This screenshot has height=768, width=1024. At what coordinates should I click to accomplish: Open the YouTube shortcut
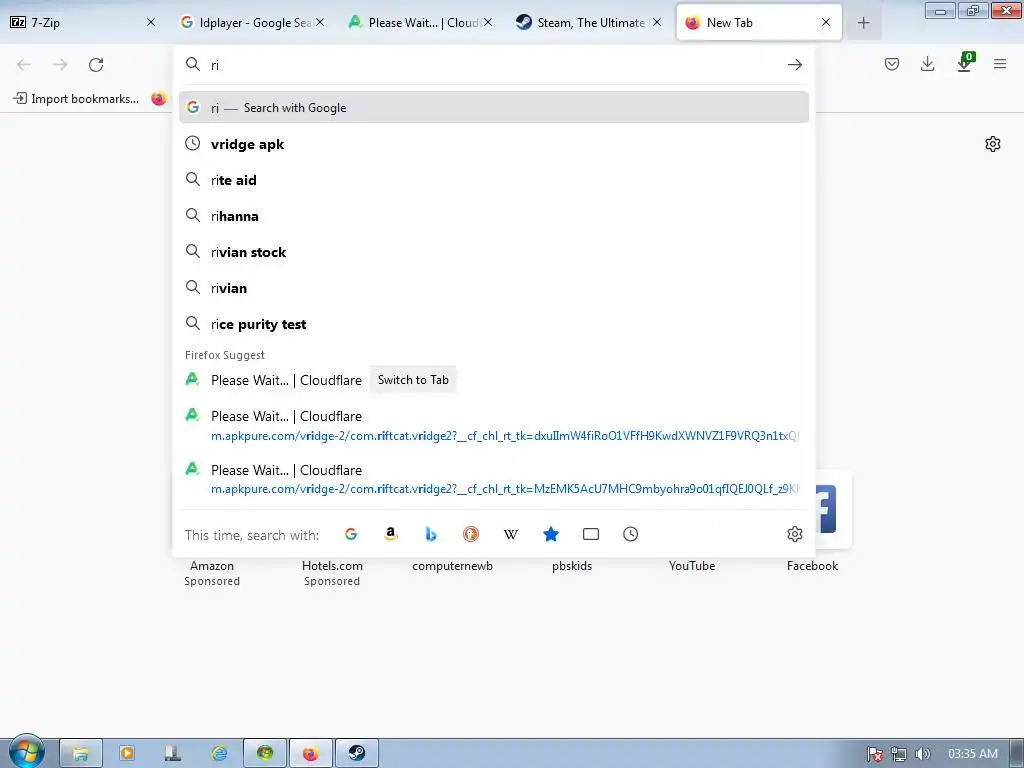tap(692, 566)
